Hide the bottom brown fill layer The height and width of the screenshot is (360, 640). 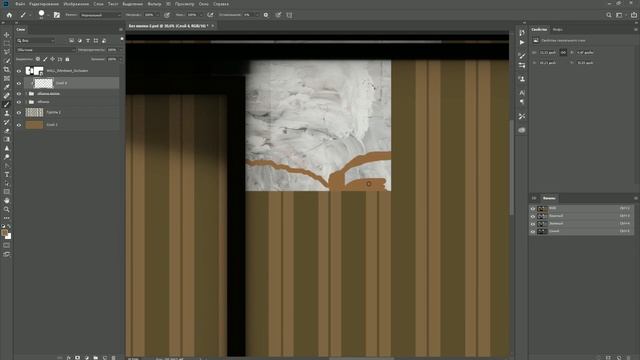(19, 125)
